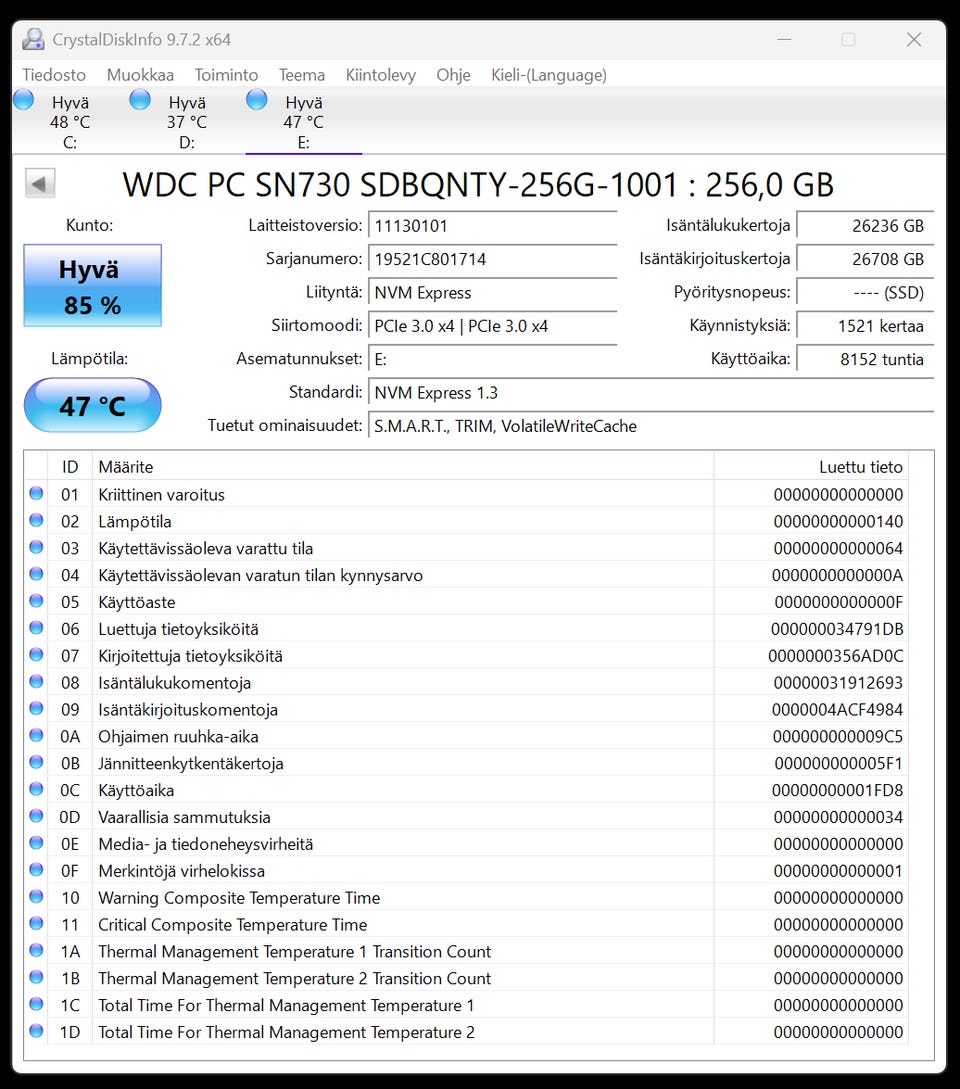Select drive D: status tab

pyautogui.click(x=186, y=122)
